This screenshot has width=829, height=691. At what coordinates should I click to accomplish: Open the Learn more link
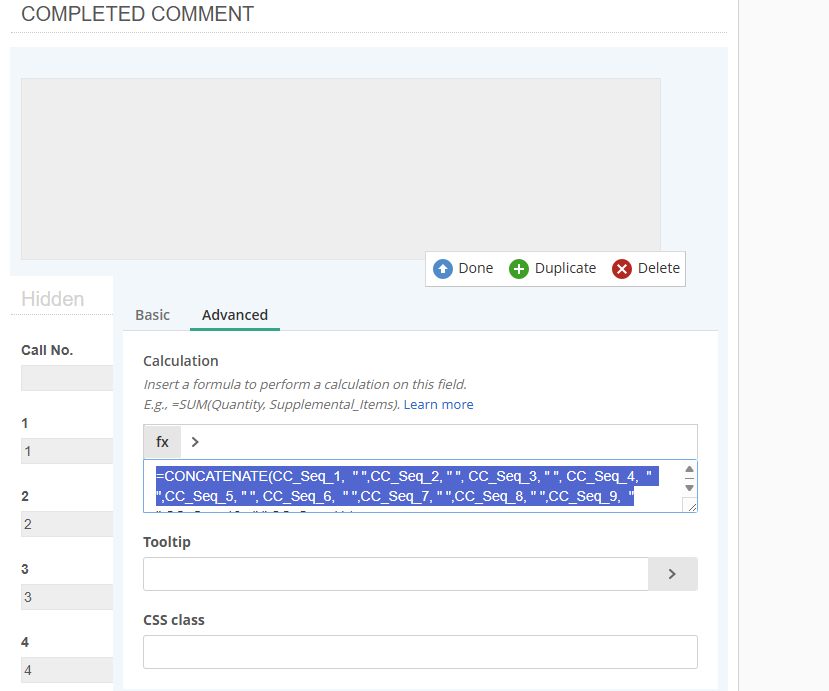pyautogui.click(x=438, y=405)
